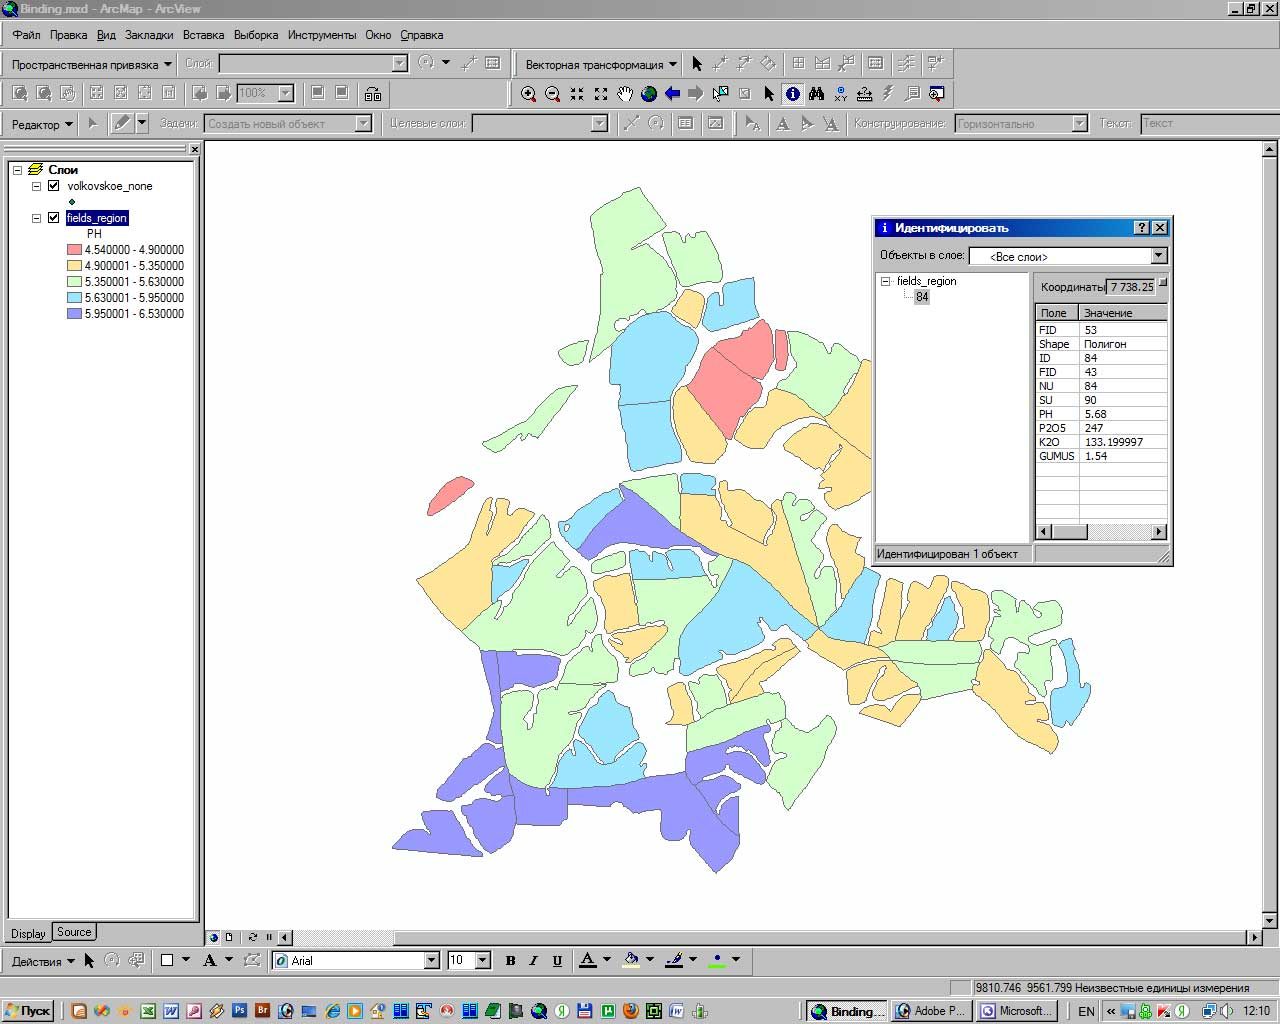Click the Fill Color bucket icon
The width and height of the screenshot is (1280, 1024).
(x=631, y=961)
